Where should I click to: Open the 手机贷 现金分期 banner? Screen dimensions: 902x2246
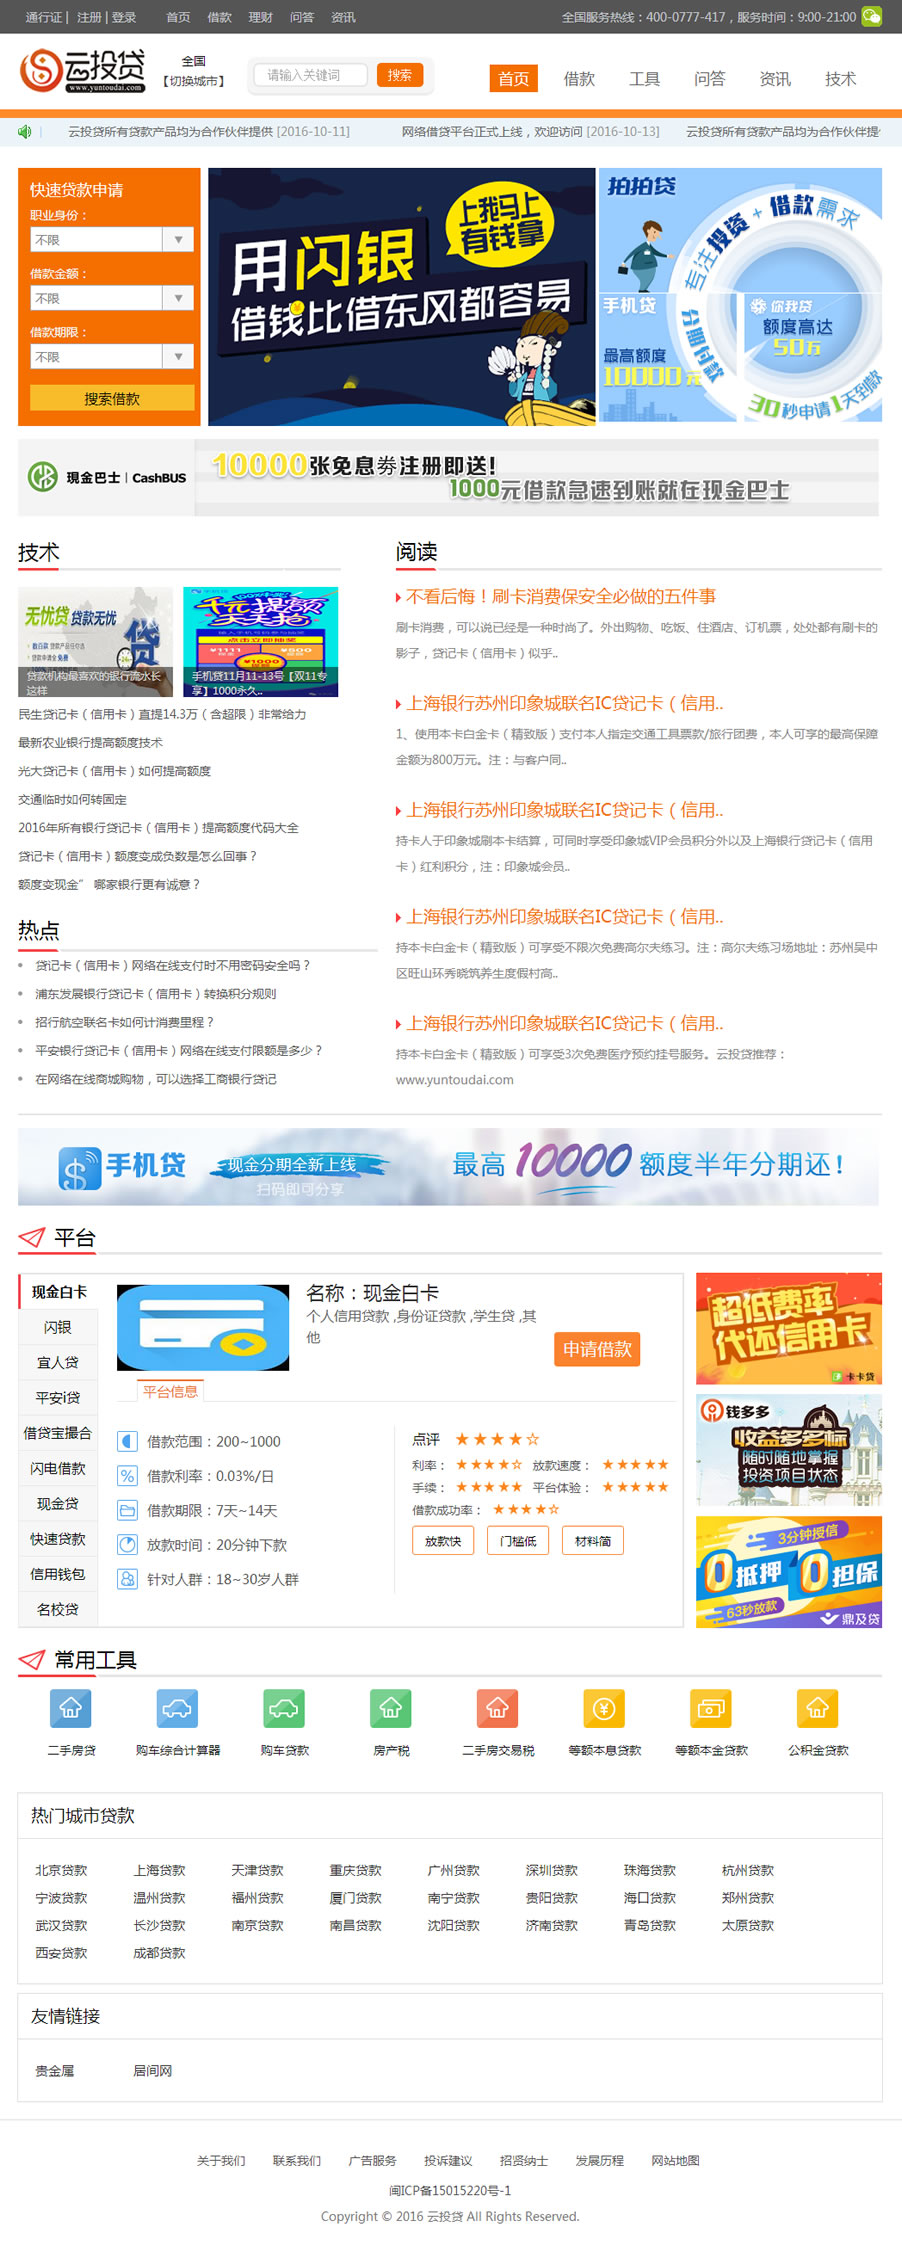[448, 1167]
